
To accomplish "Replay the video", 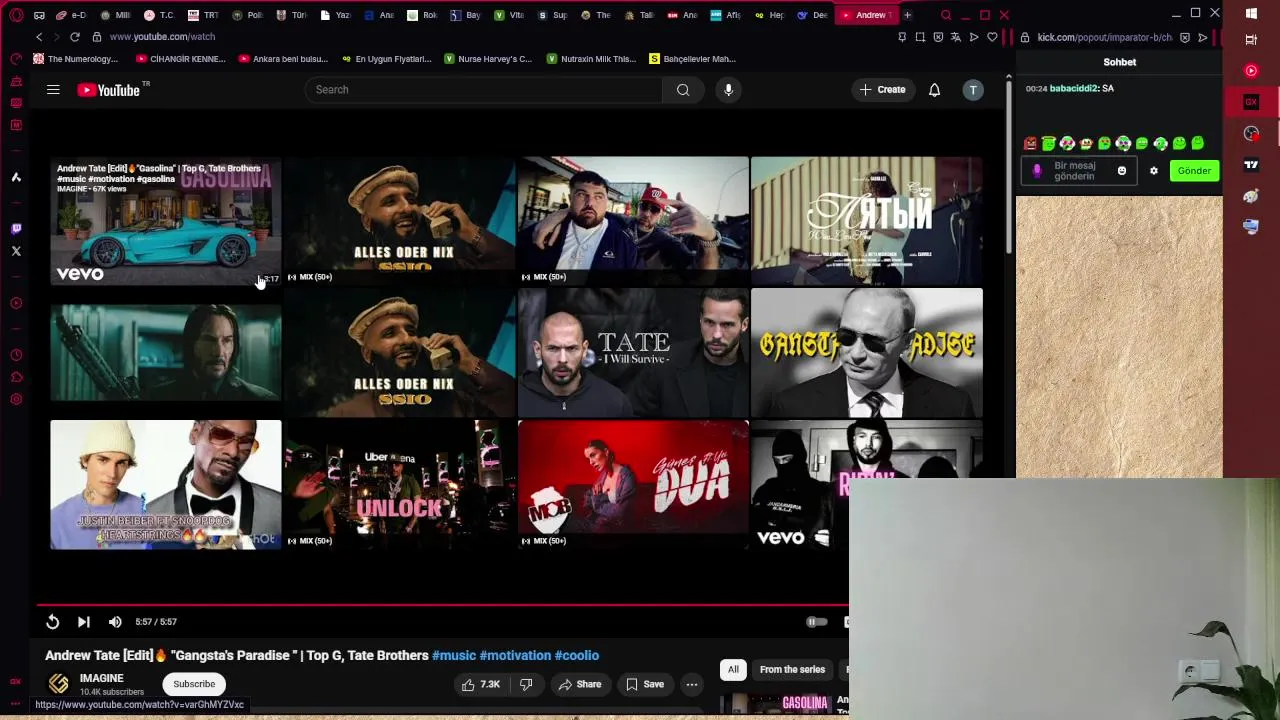I will 52,622.
